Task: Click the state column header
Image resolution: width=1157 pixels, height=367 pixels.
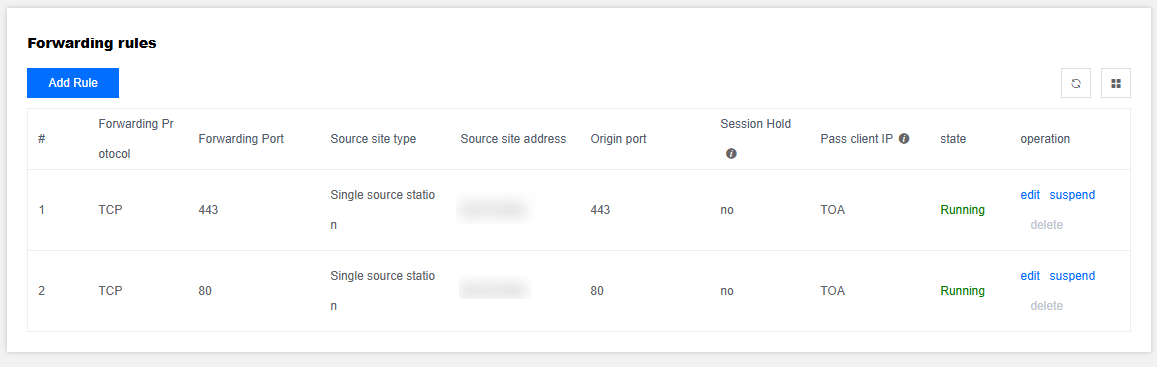Action: pyautogui.click(x=953, y=139)
